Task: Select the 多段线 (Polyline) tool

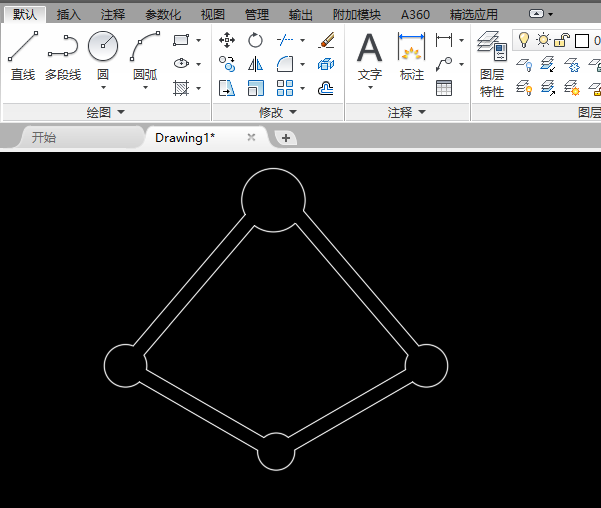Action: click(63, 55)
